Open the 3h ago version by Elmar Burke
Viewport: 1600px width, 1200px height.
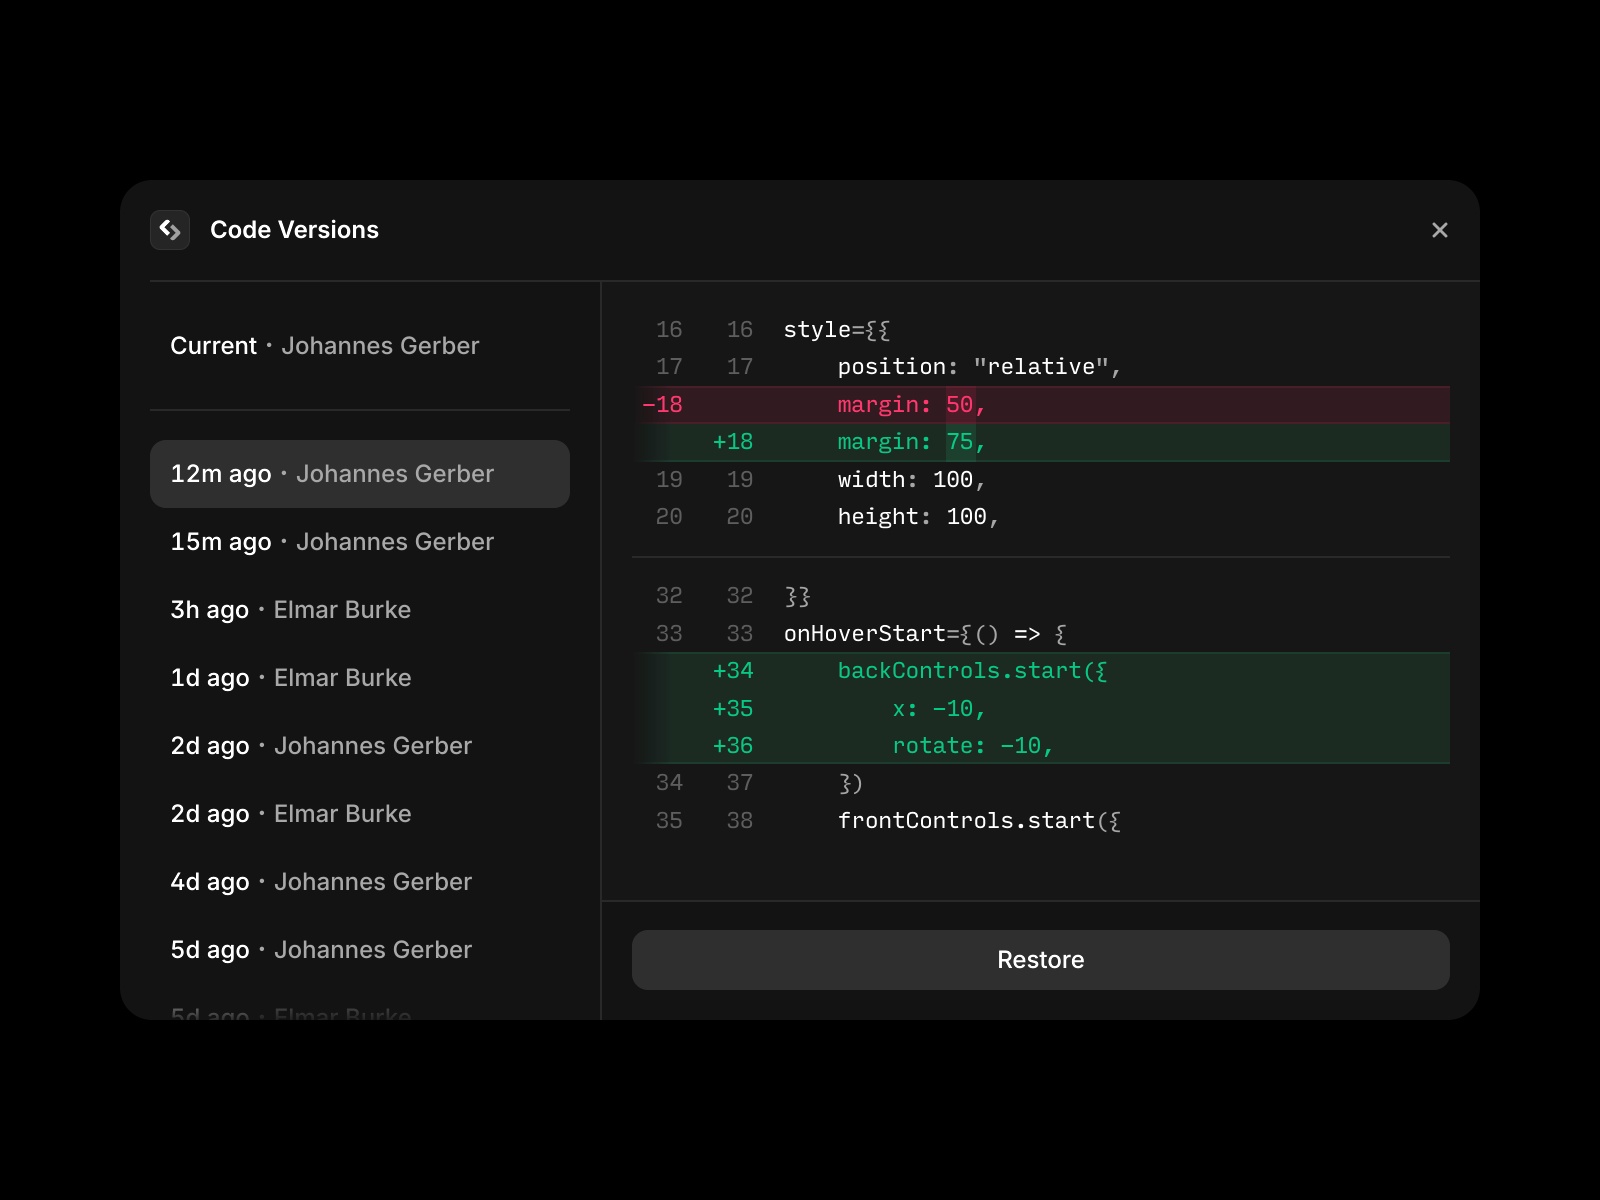pyautogui.click(x=291, y=609)
